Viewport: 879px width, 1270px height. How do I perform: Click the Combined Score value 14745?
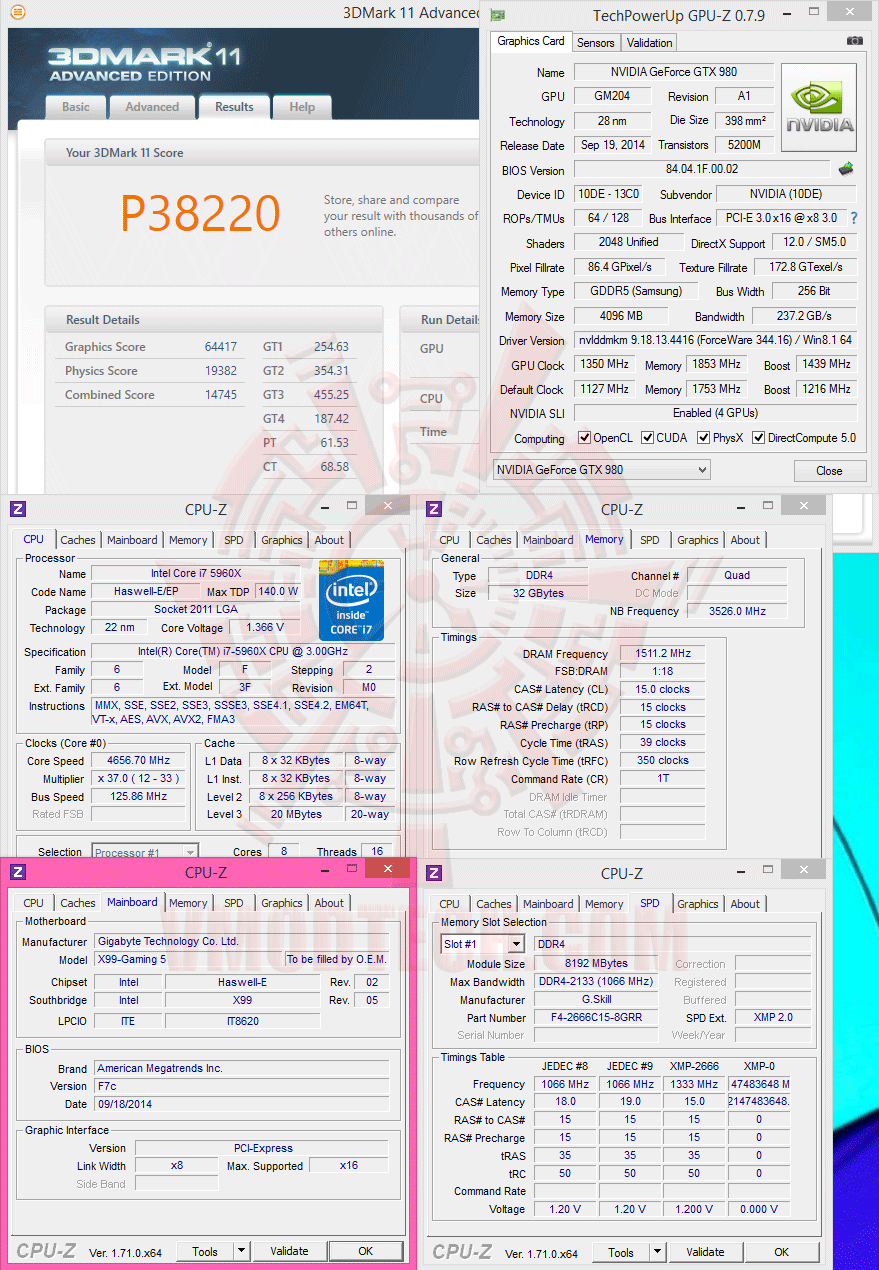click(x=221, y=395)
